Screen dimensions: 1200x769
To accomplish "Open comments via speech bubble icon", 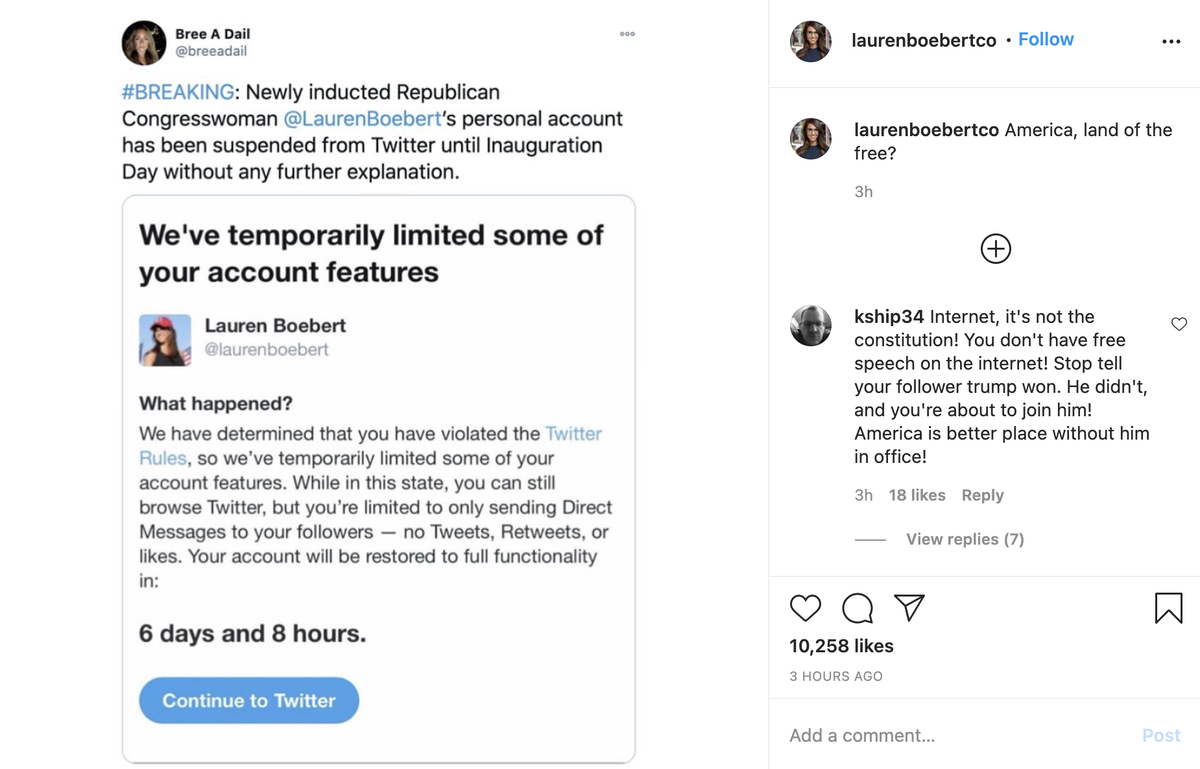I will (x=857, y=608).
